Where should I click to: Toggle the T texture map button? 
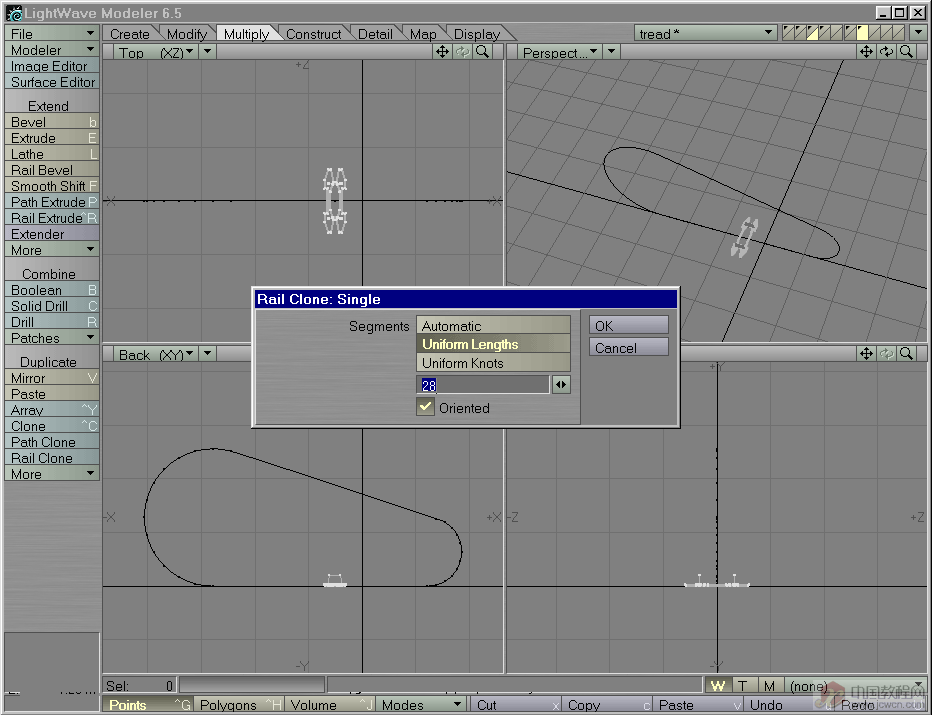coord(743,686)
